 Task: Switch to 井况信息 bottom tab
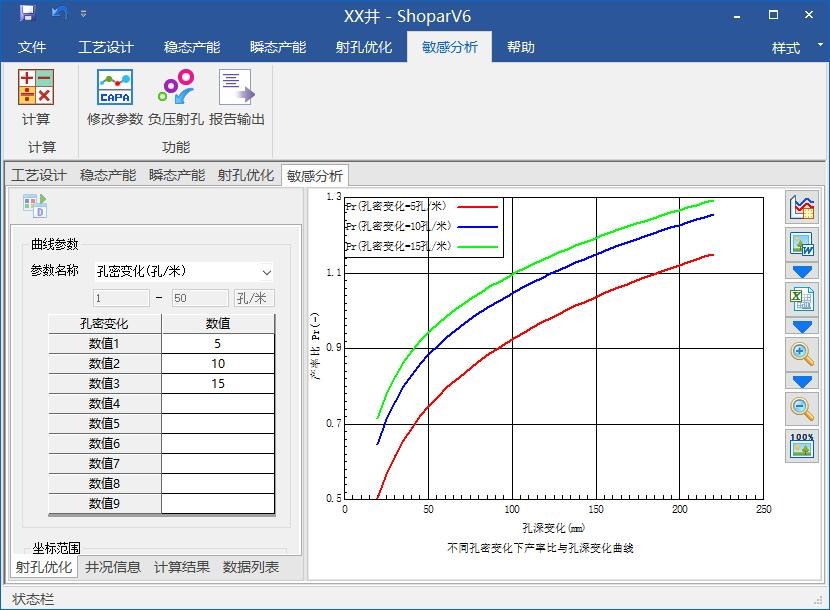(113, 567)
